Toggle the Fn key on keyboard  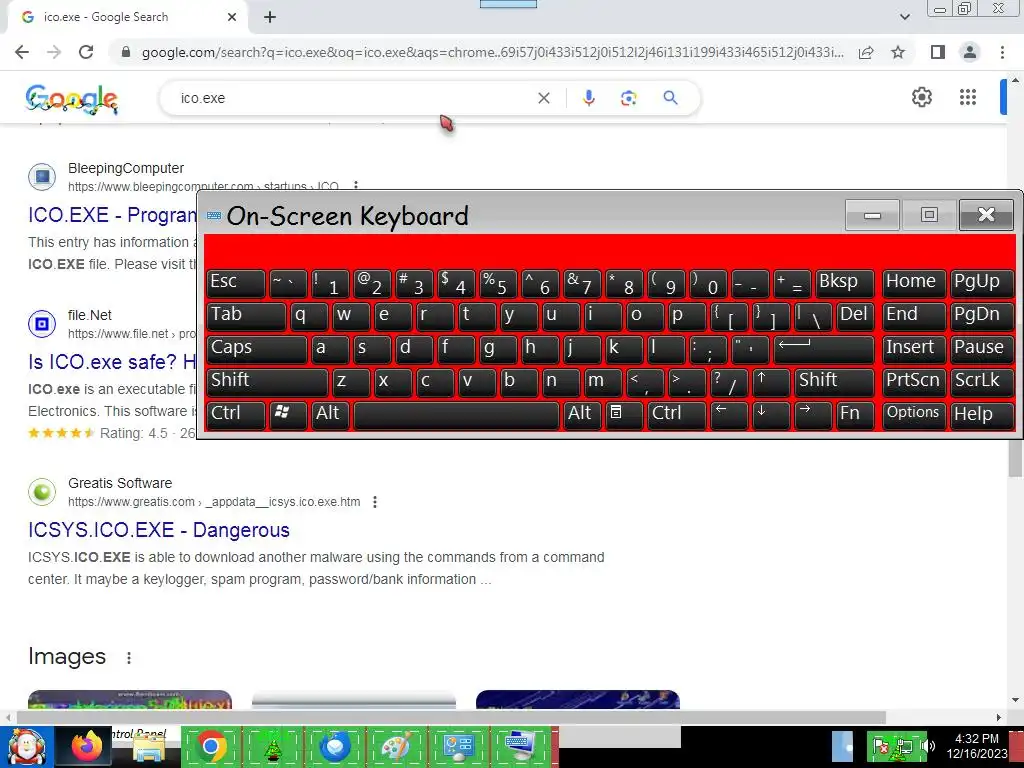[855, 415]
